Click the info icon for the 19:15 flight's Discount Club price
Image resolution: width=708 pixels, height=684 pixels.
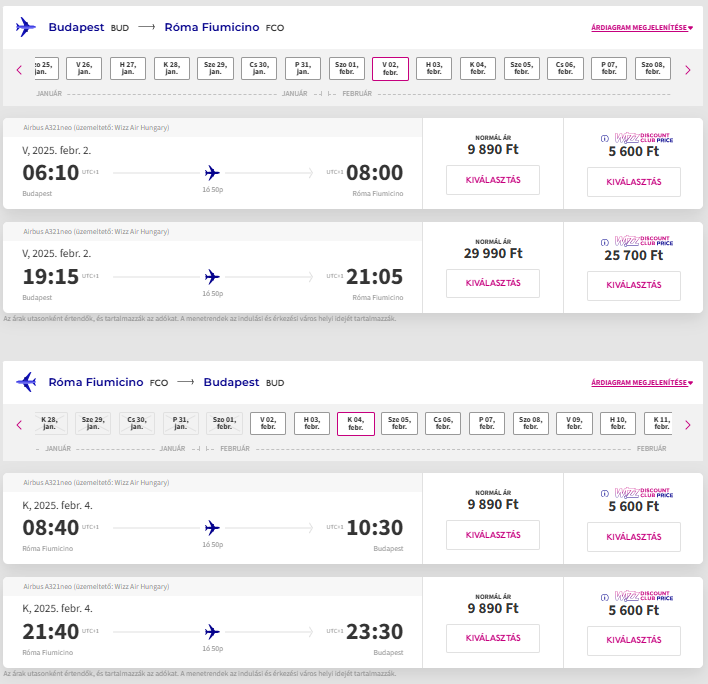pos(604,241)
